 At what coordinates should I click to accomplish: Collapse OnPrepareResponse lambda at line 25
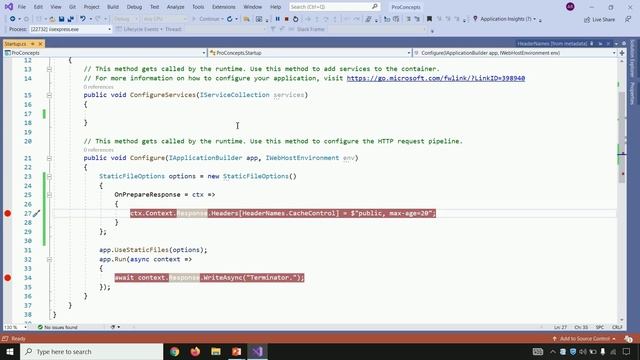tap(49, 195)
